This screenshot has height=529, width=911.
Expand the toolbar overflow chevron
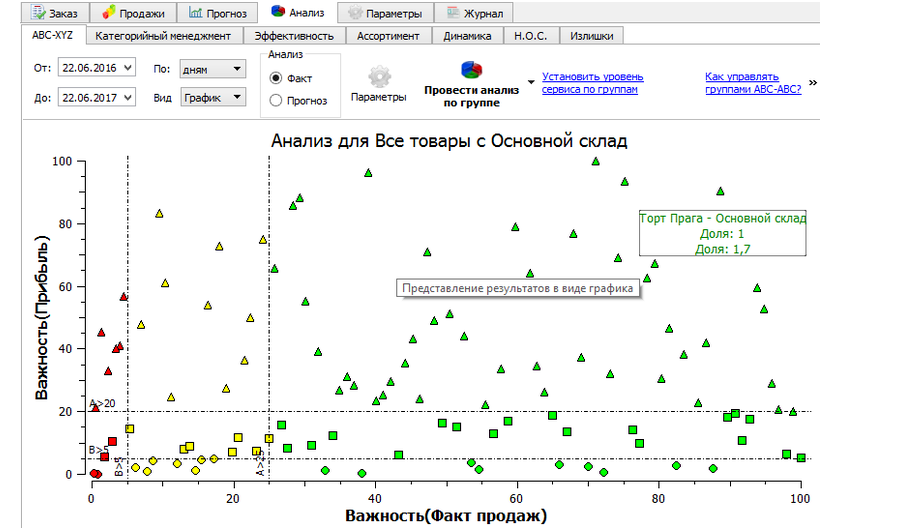pos(813,82)
